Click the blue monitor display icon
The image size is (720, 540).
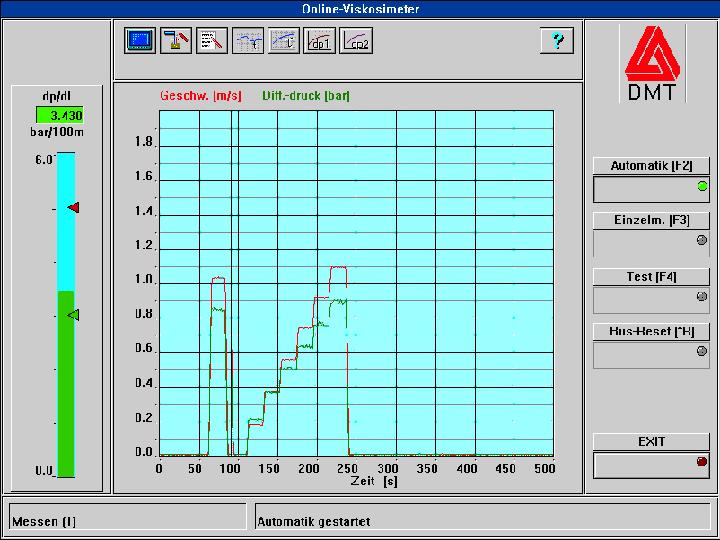(x=139, y=40)
